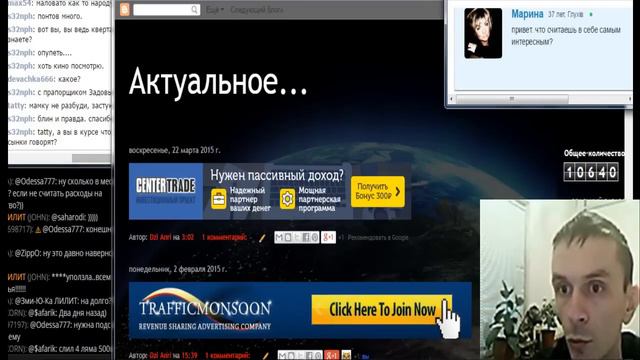Click warning triangle icon before @Odessa777 message

point(38,230)
